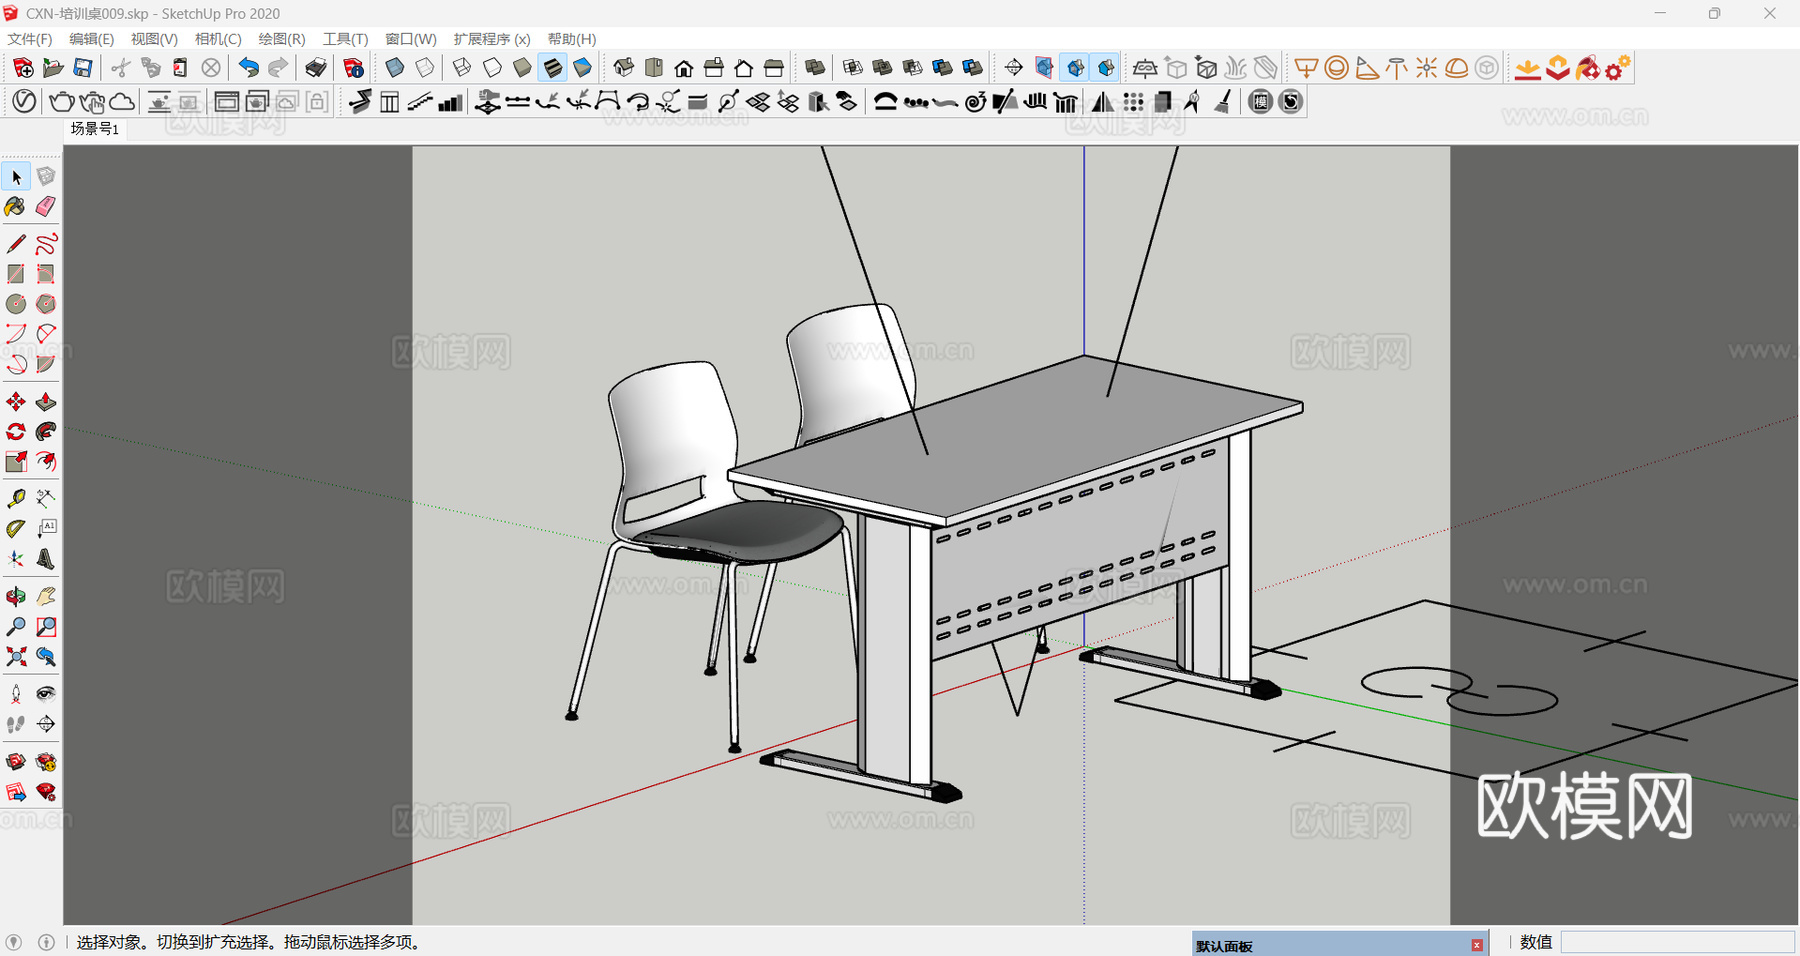Select the Eraser tool
1800x956 pixels.
[x=46, y=207]
